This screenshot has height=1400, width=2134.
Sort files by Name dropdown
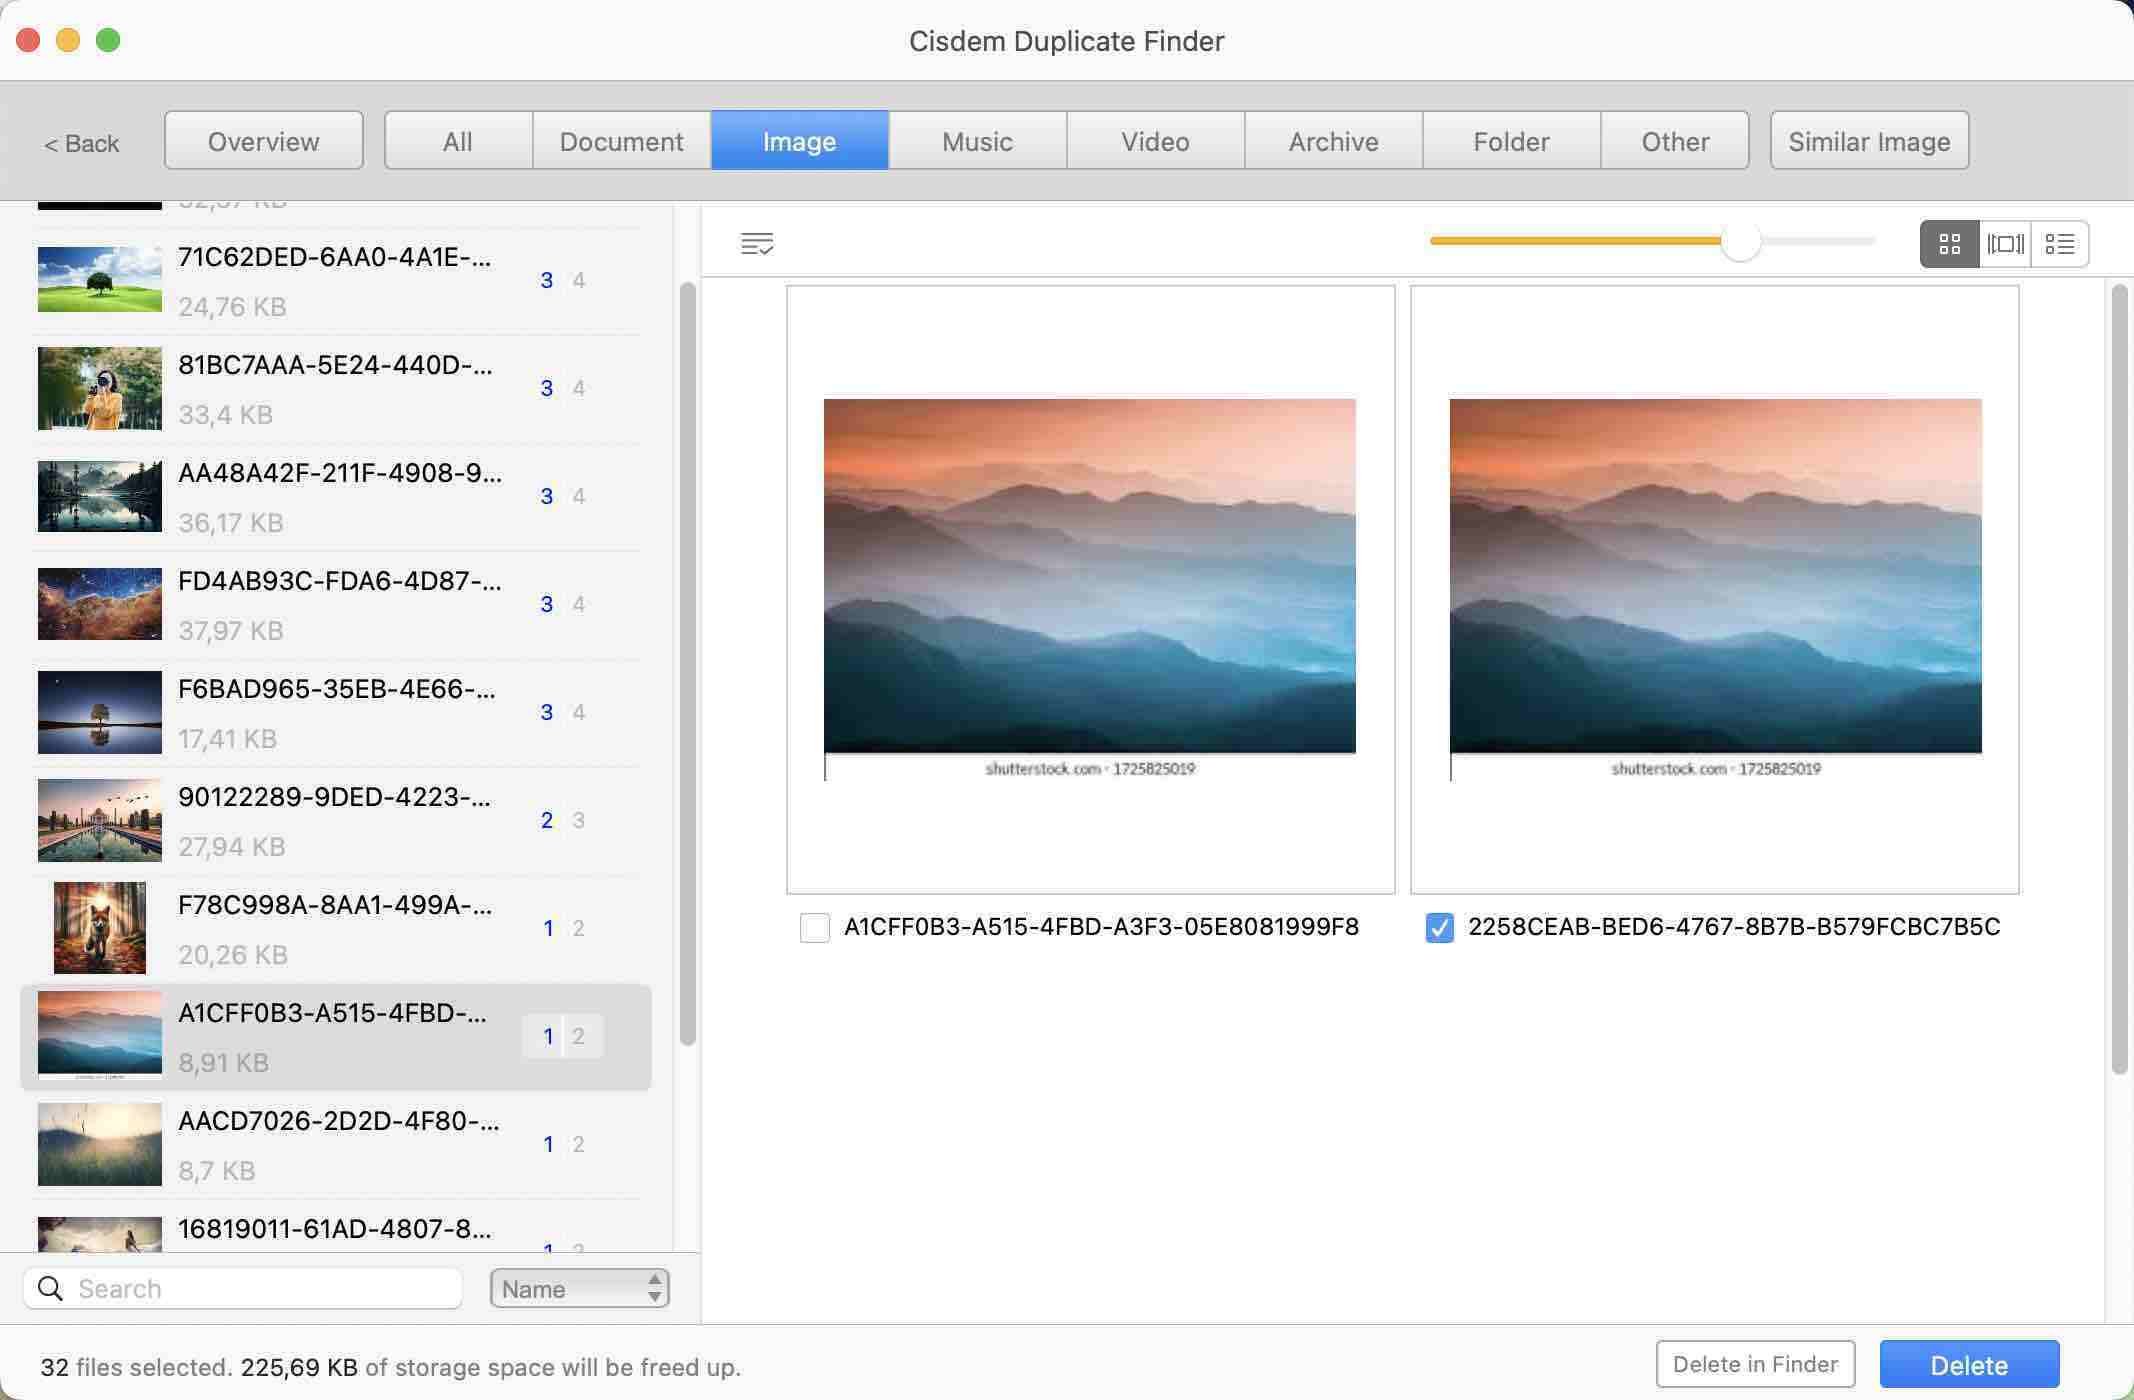pyautogui.click(x=576, y=1288)
